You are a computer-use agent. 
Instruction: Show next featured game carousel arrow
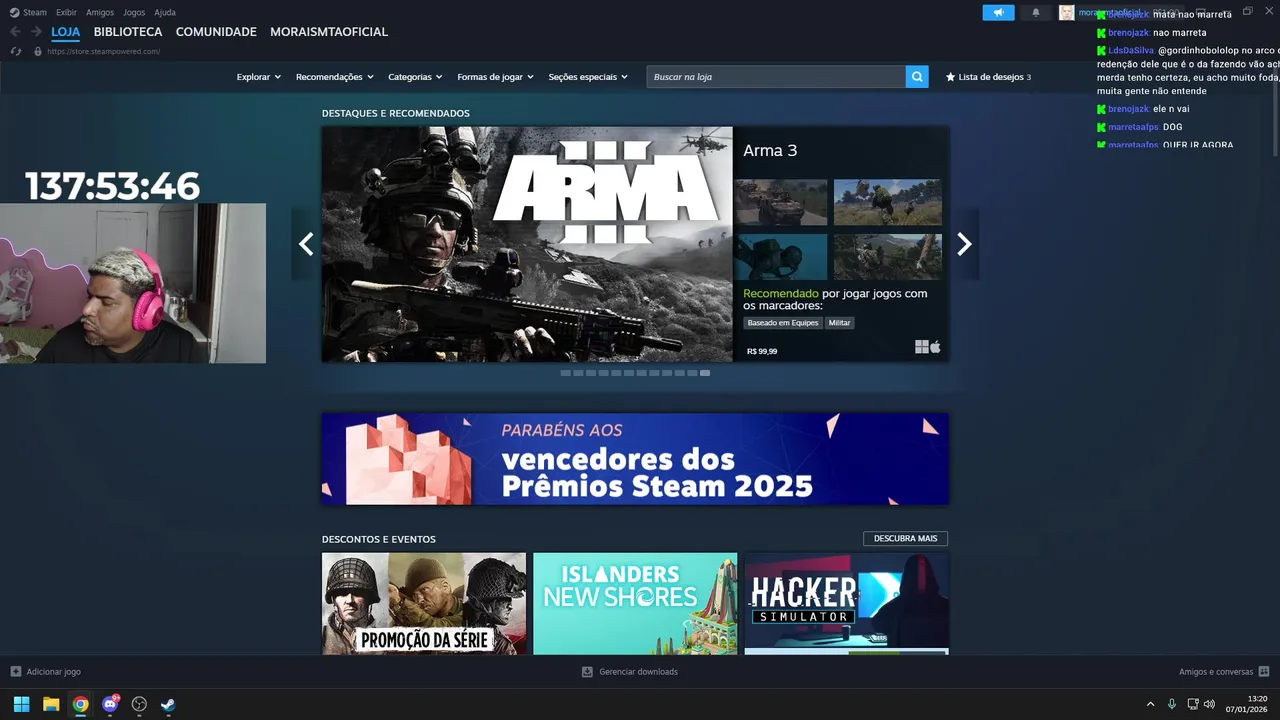(x=964, y=244)
